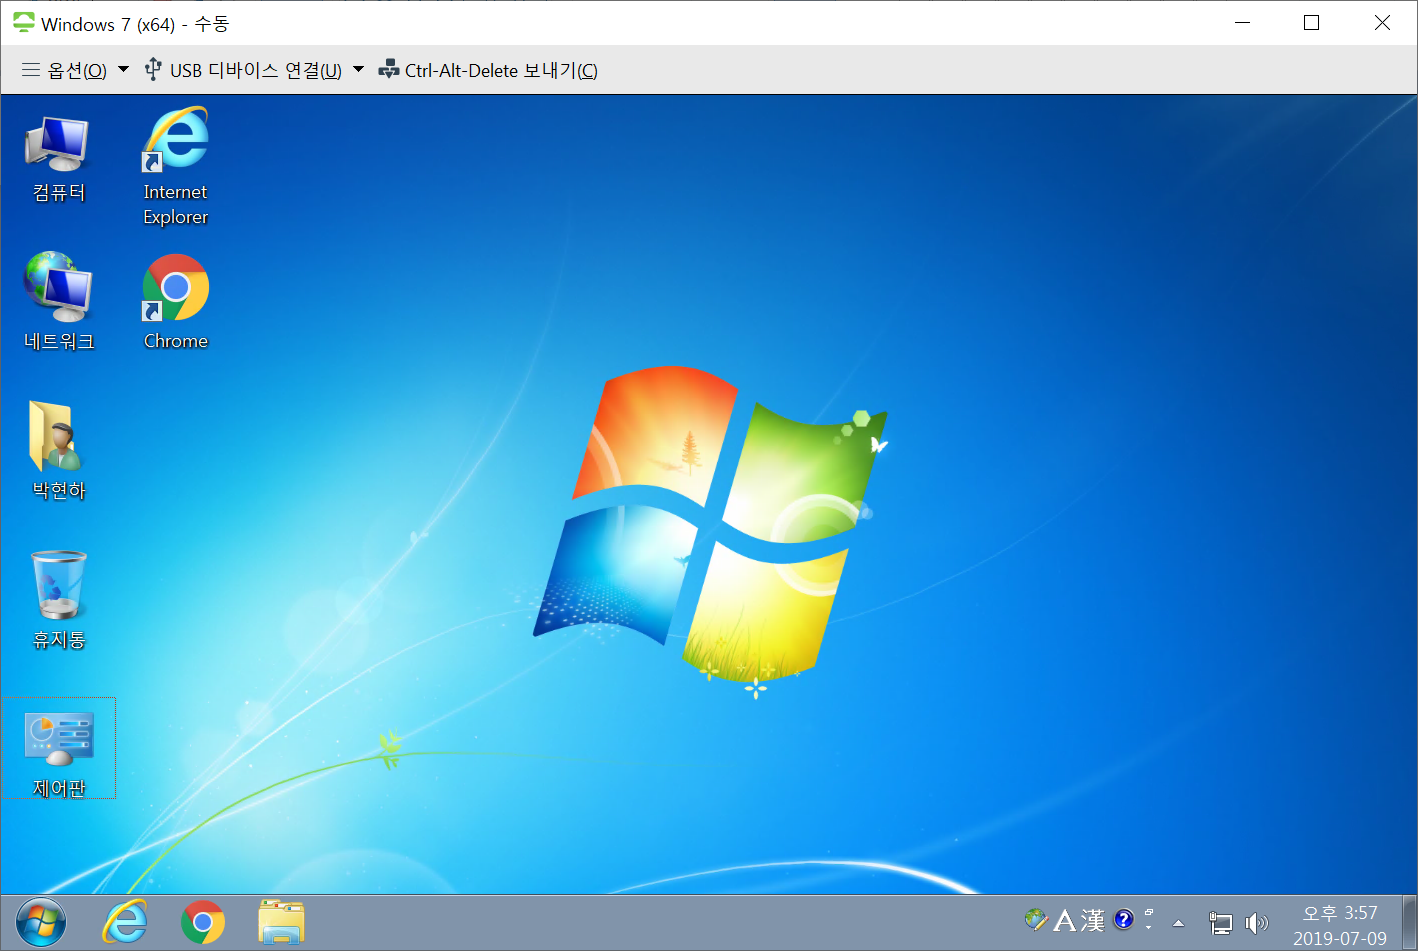The width and height of the screenshot is (1418, 951).
Task: Open the network status tray icon
Action: click(x=1220, y=923)
